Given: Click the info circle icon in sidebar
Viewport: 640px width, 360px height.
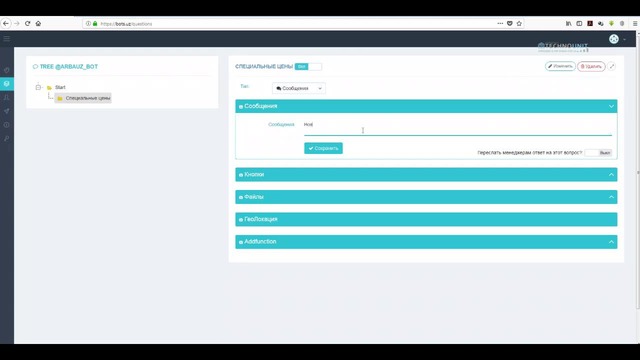Looking at the screenshot, I should click(x=7, y=125).
